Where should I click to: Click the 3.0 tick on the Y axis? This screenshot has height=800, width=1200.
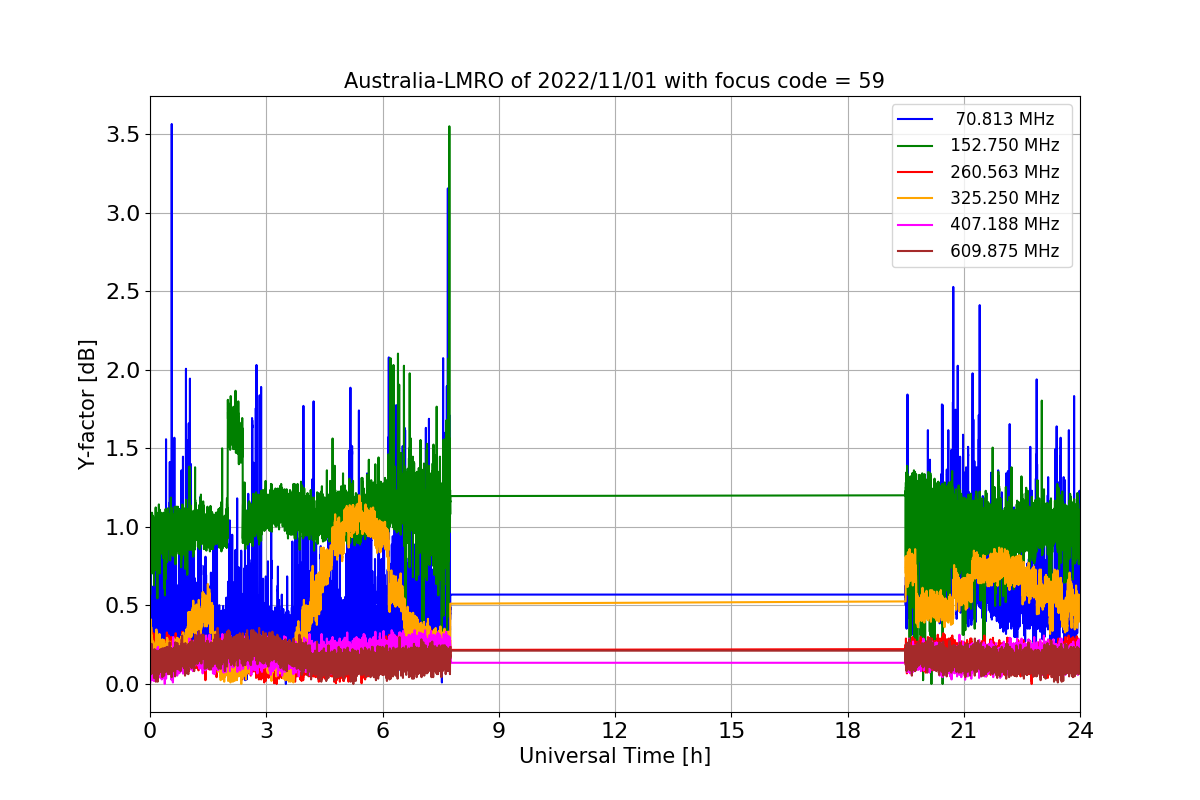tap(123, 213)
